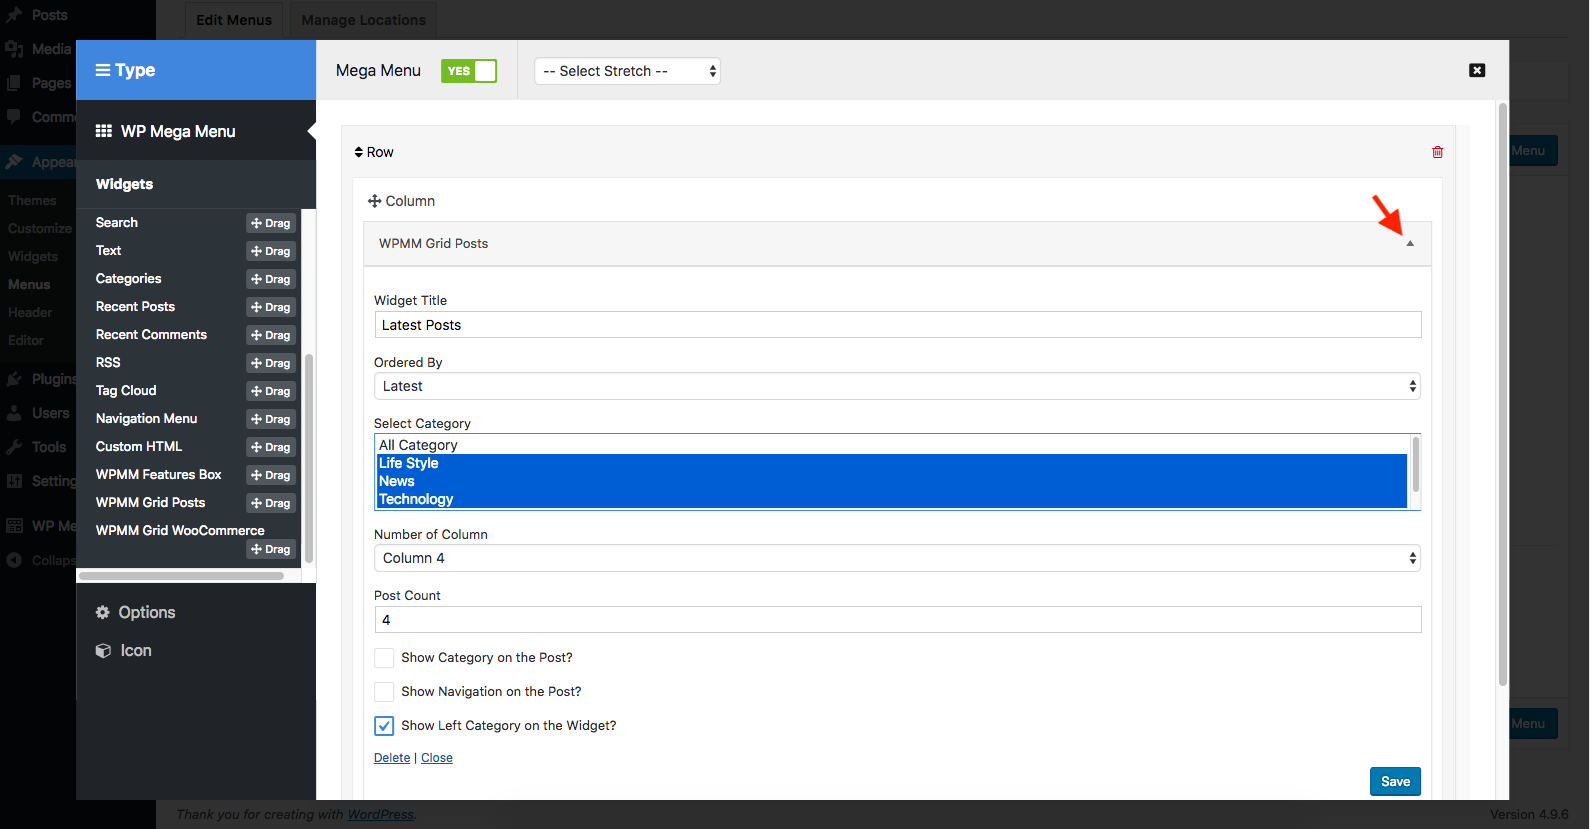Screen dimensions: 1590x829
Task: Click the Post Count input field
Action: [x=897, y=620]
